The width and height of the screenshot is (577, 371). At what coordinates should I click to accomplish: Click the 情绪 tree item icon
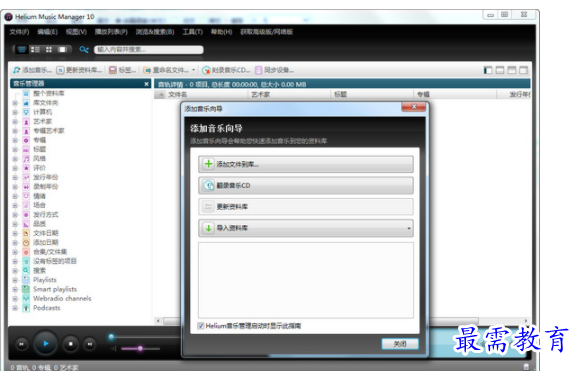click(x=26, y=196)
